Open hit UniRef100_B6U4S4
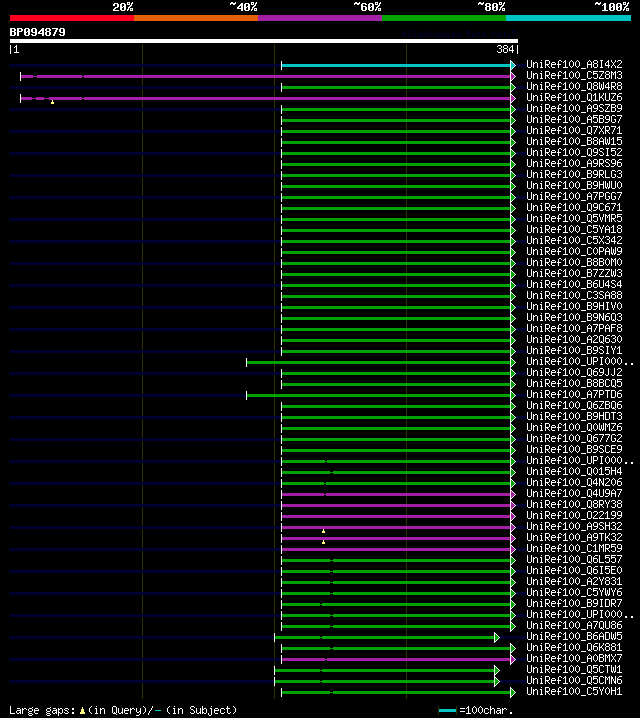The image size is (640, 718). [574, 284]
